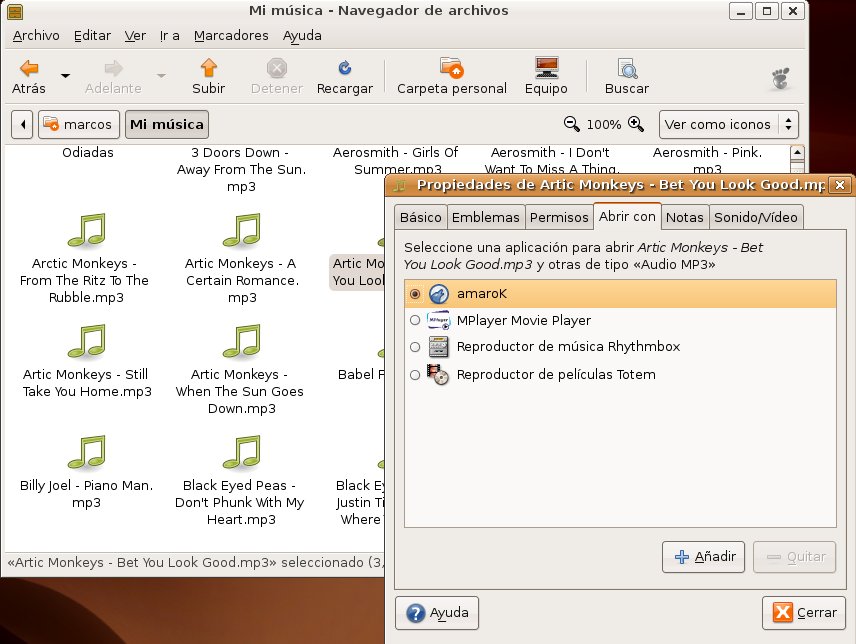This screenshot has height=644, width=856.
Task: Open the Marcadores menu
Action: pos(231,35)
